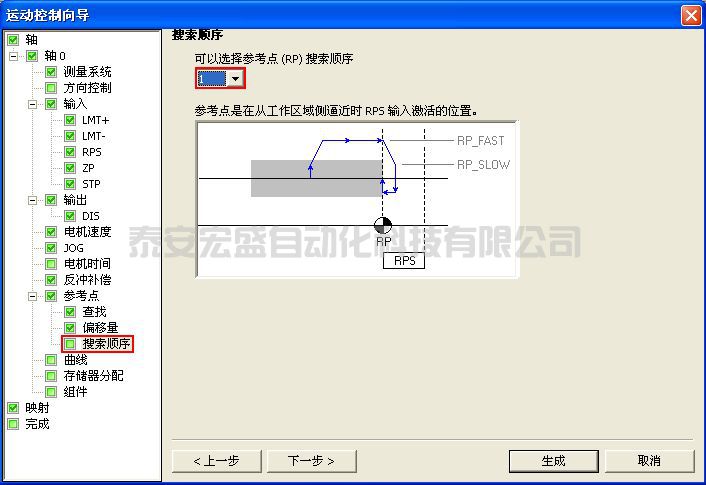The width and height of the screenshot is (706, 485).
Task: Click the empty status icon beside 曲线
Action: tap(51, 360)
